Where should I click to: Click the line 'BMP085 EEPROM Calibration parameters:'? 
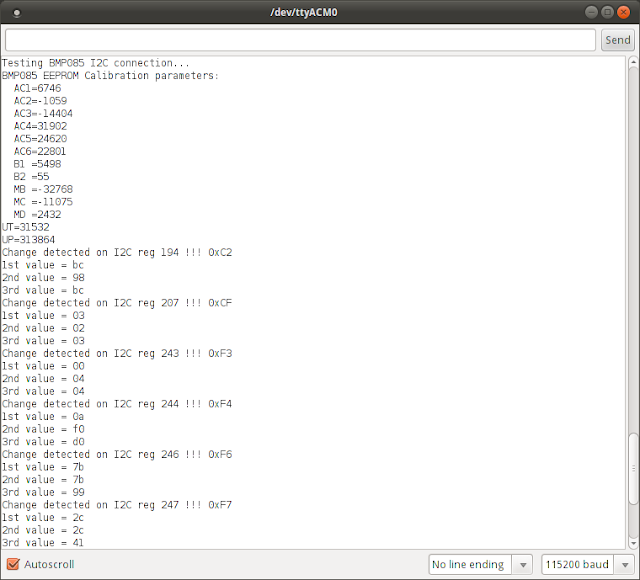click(x=110, y=76)
